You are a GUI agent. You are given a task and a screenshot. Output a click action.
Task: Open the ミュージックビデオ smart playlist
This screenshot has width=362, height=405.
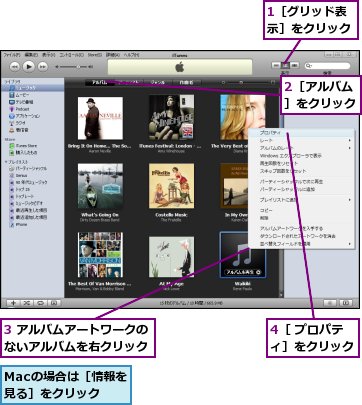(x=32, y=203)
